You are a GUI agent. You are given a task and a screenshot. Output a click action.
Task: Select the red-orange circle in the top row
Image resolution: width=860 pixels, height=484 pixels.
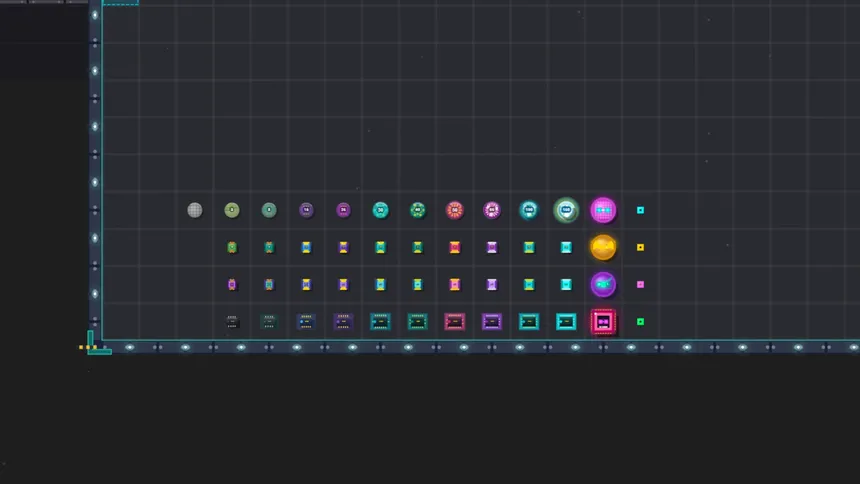coord(455,210)
